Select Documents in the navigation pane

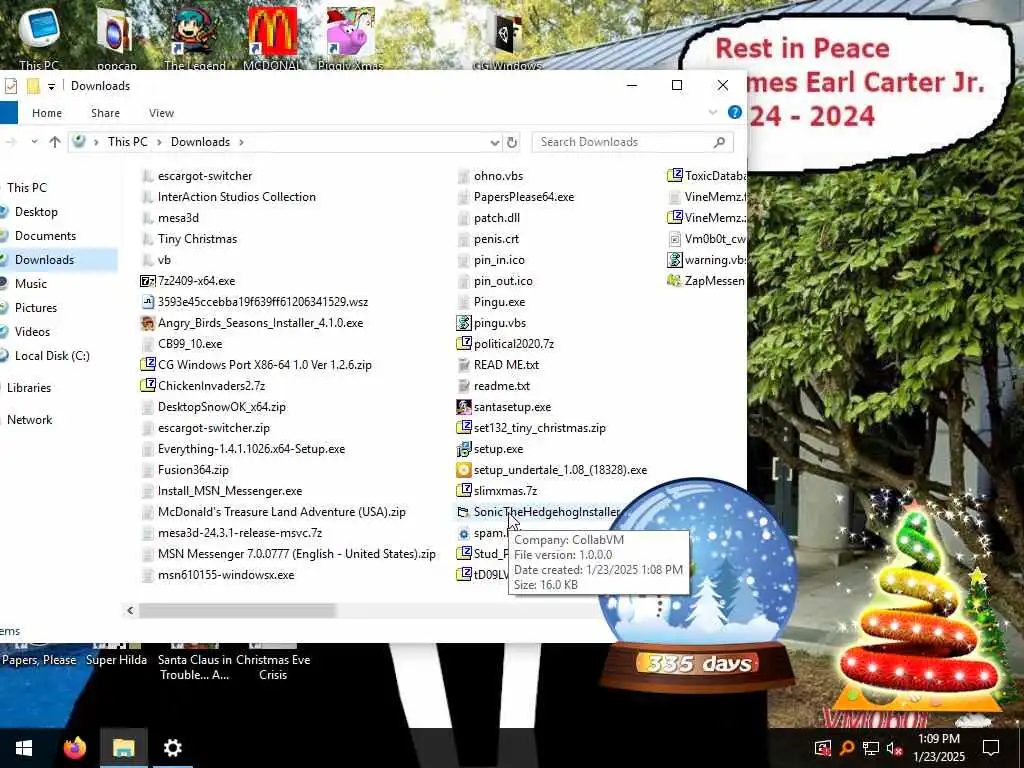45,236
